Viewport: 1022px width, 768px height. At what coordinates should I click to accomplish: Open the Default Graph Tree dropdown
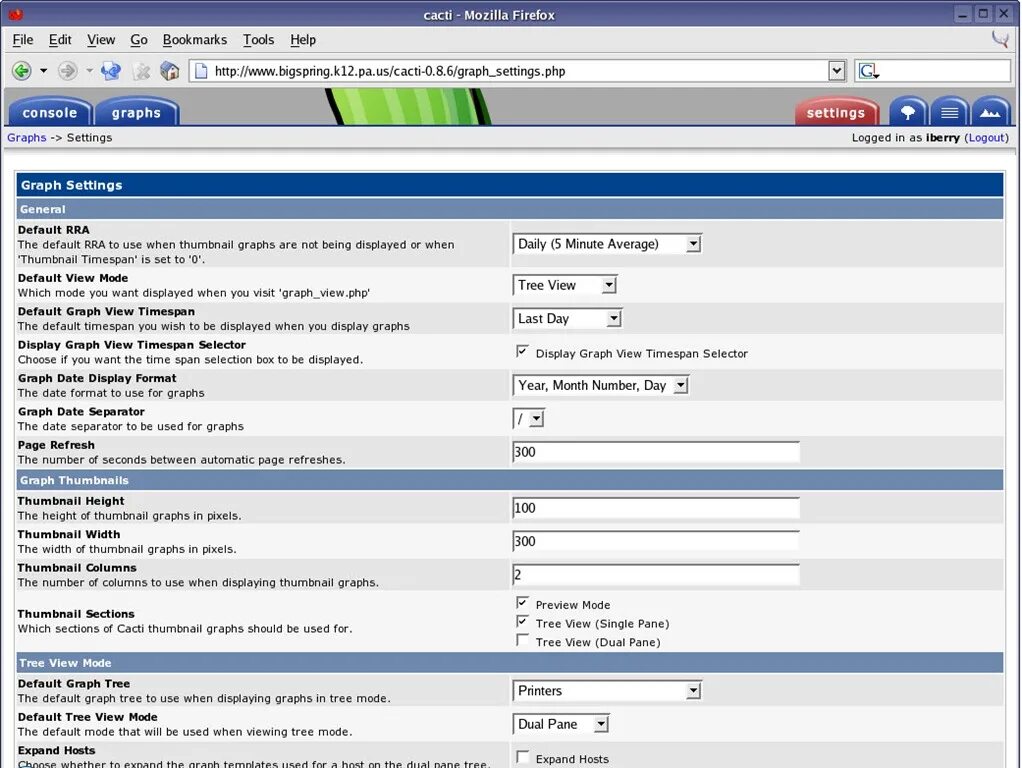[607, 690]
